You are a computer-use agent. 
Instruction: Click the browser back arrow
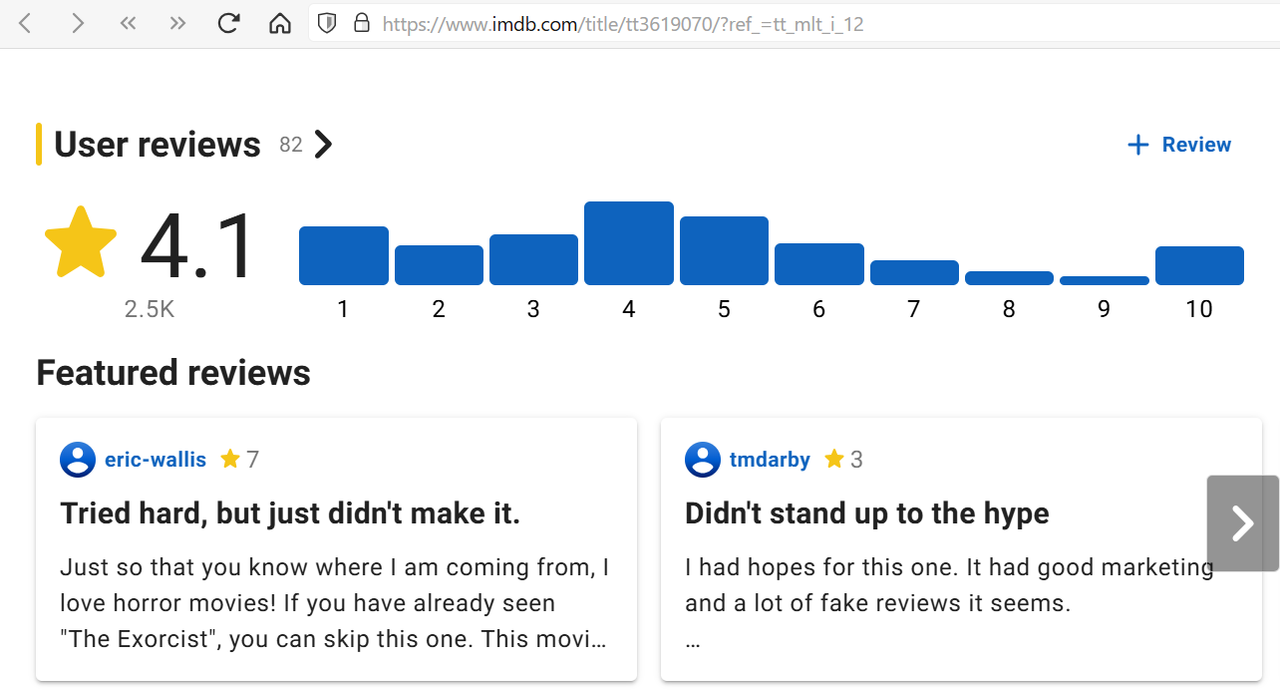click(26, 23)
